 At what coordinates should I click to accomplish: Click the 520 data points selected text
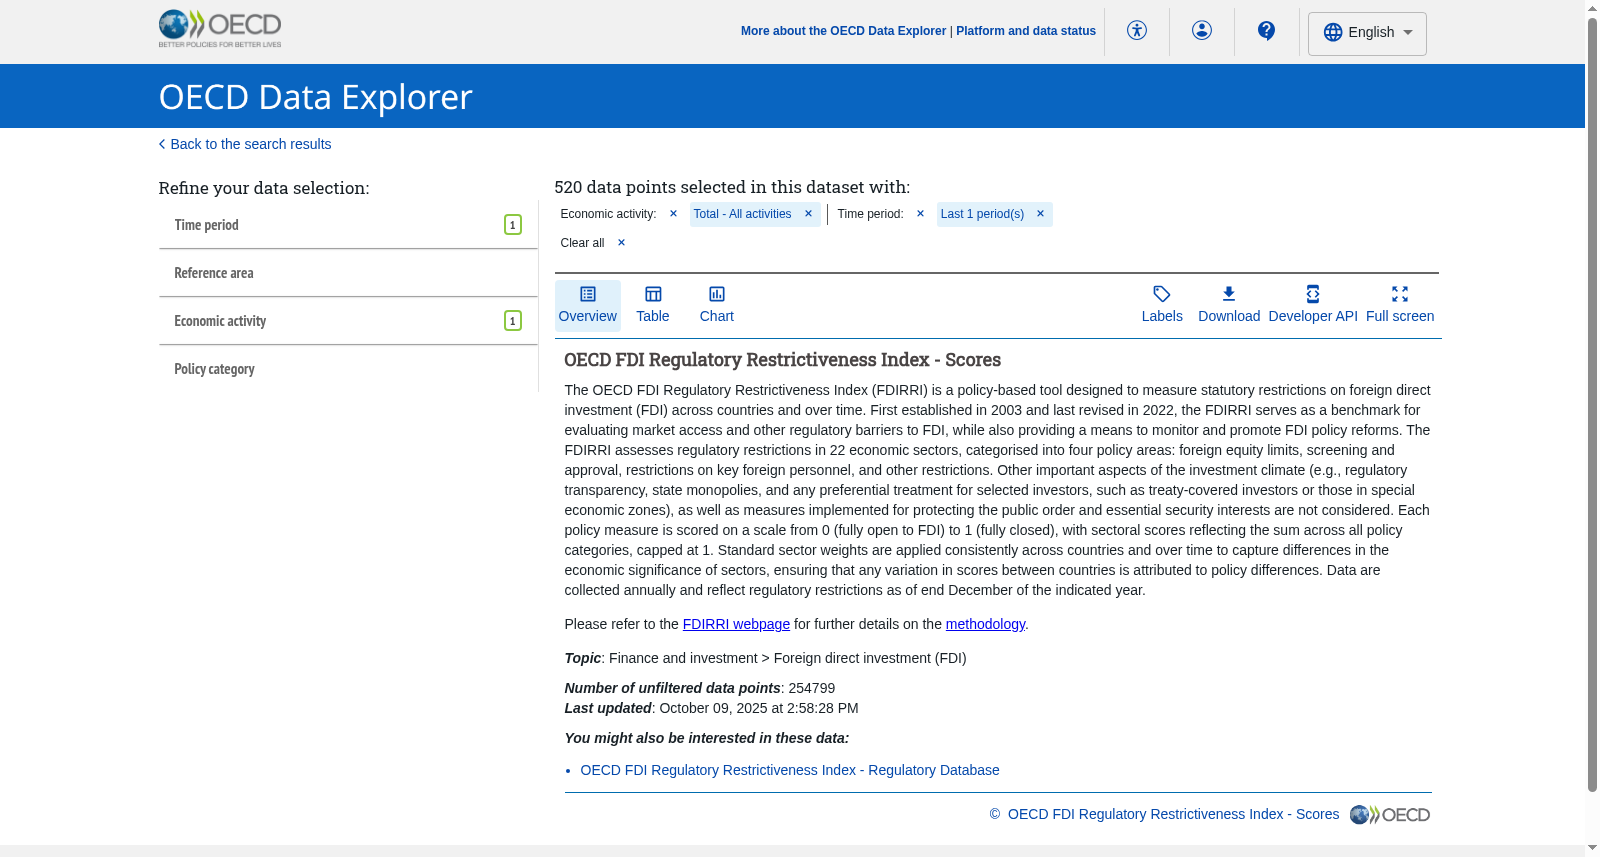(x=732, y=187)
